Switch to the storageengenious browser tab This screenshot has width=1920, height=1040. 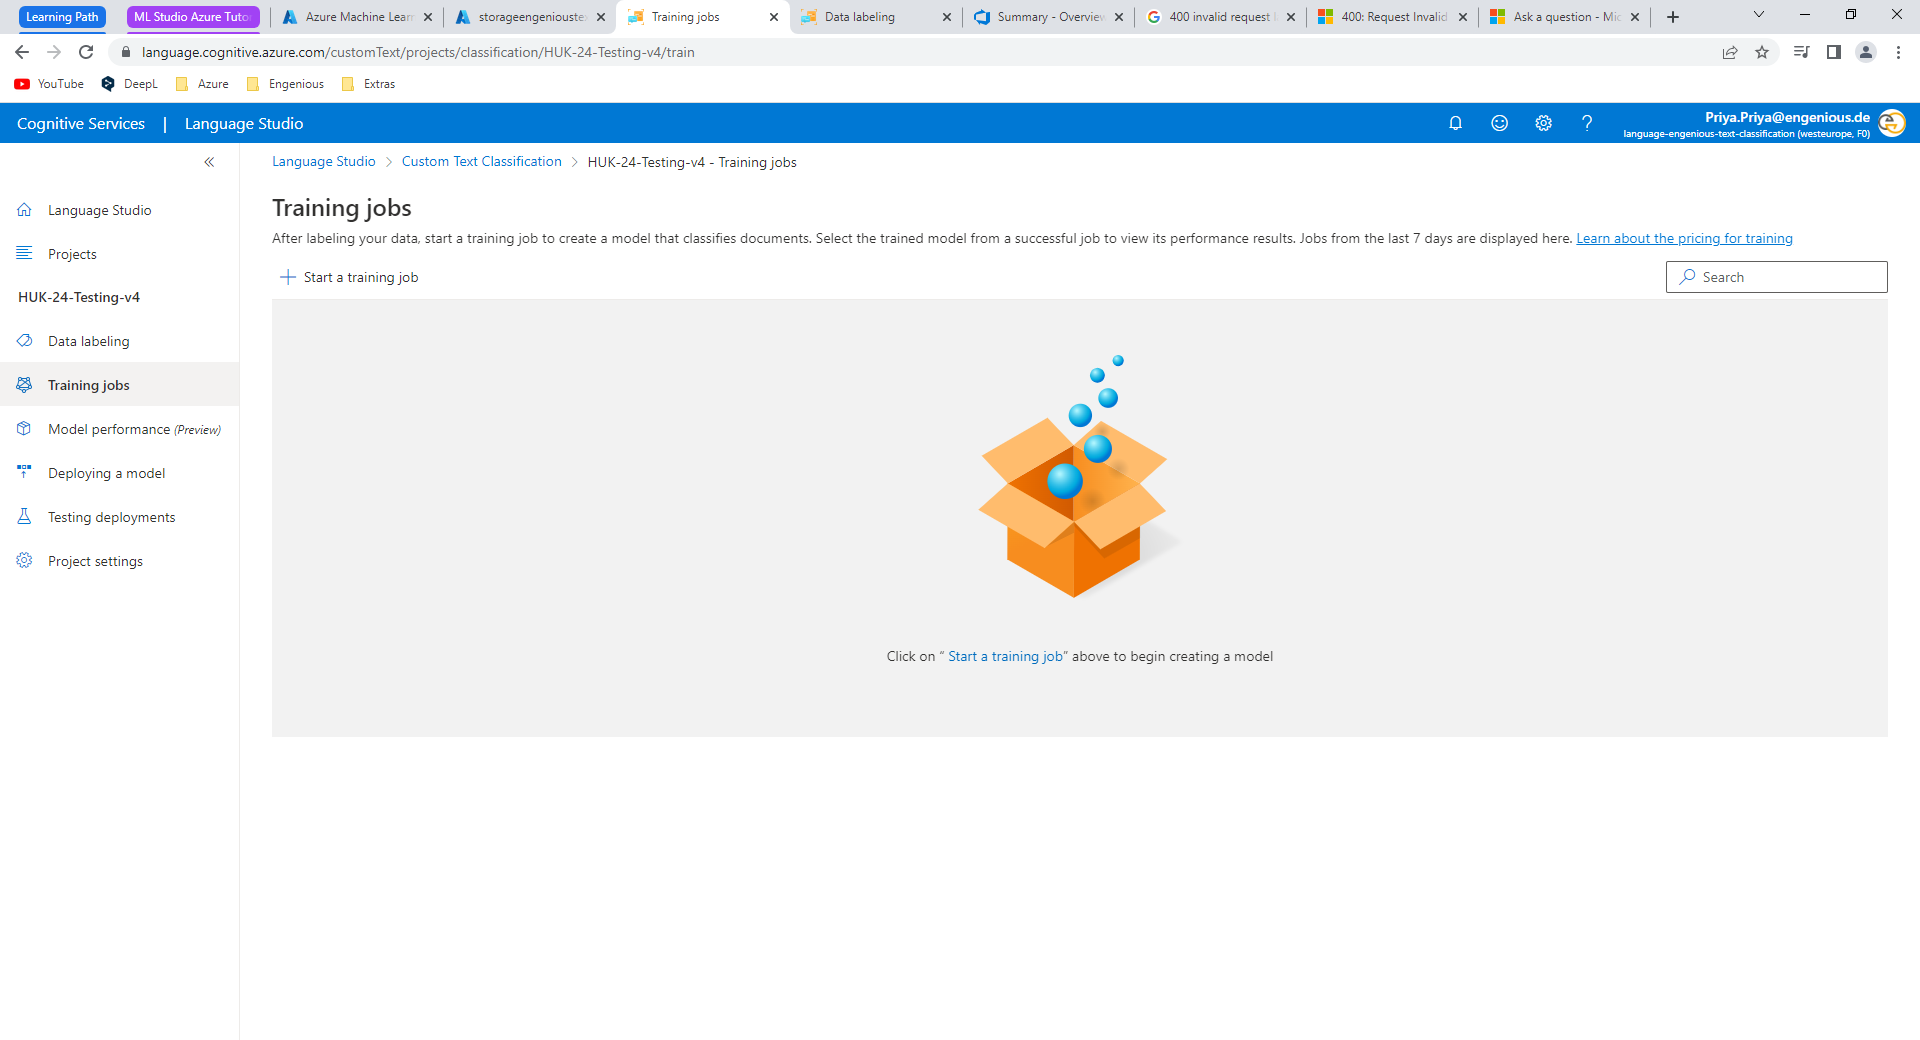pos(530,17)
